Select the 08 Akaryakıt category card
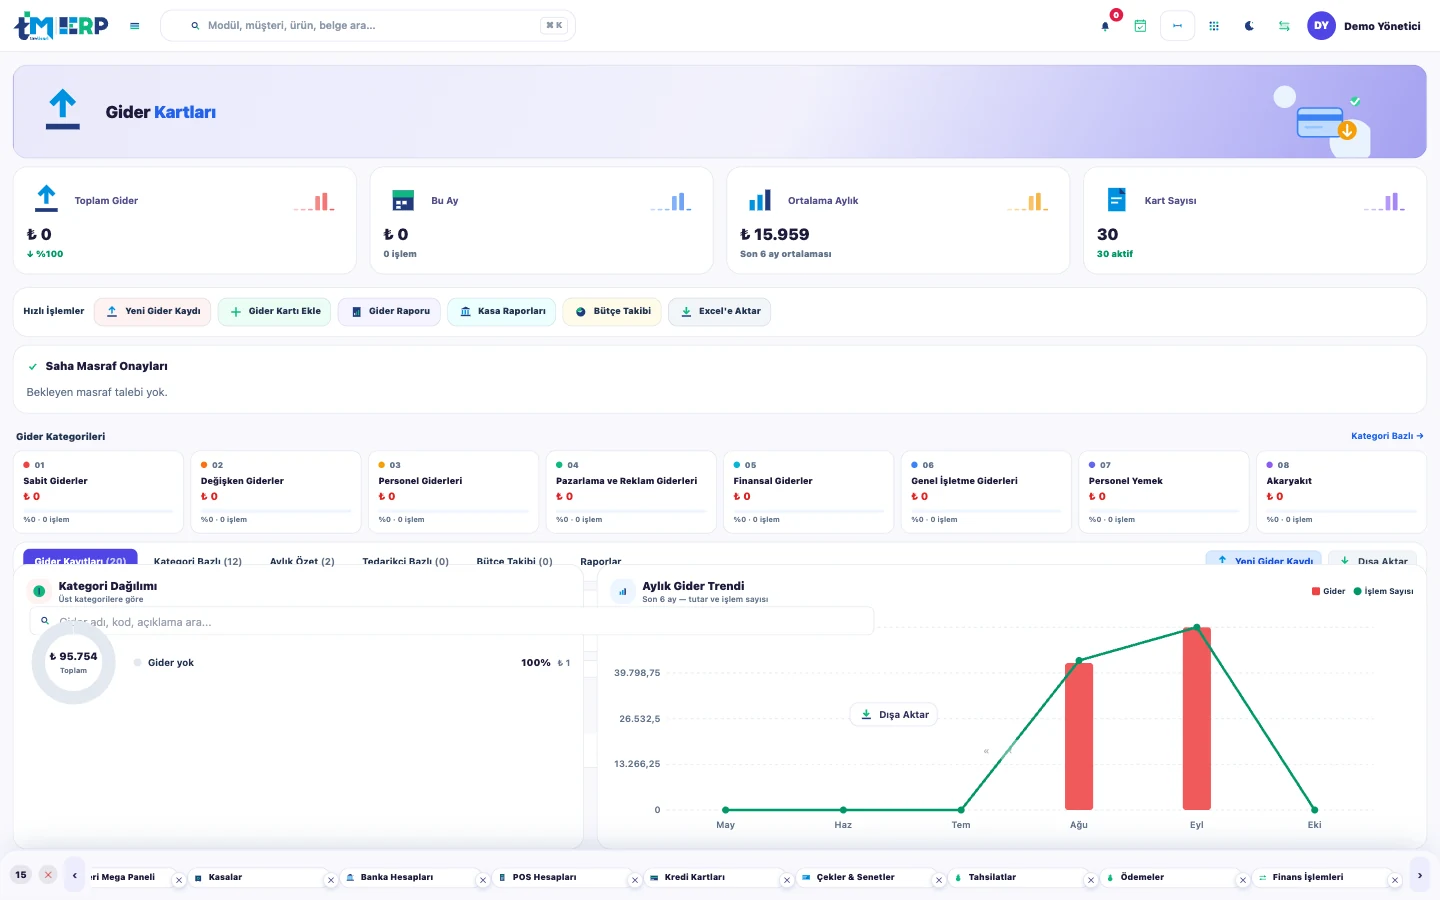This screenshot has height=900, width=1440. pos(1341,491)
